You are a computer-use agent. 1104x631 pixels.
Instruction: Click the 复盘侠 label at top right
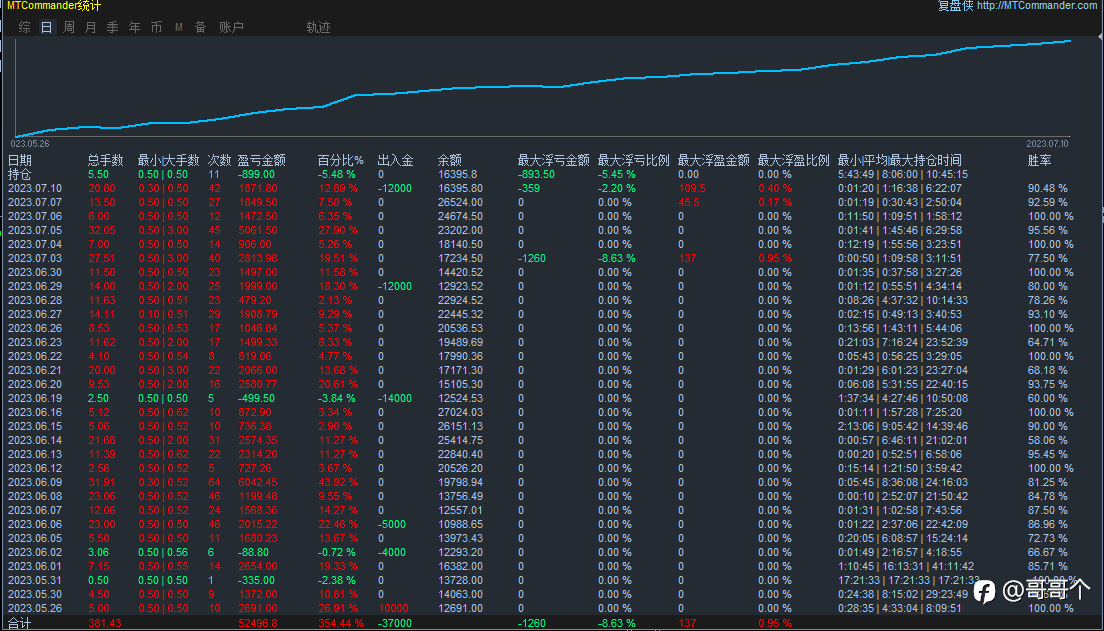click(955, 6)
